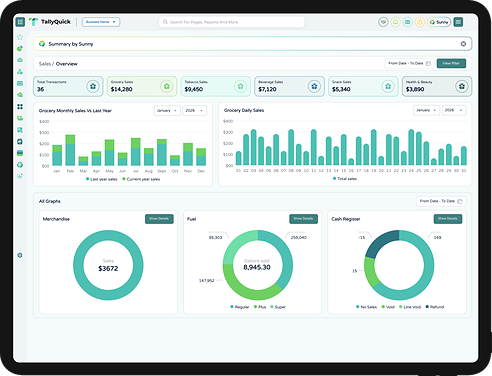Image resolution: width=492 pixels, height=376 pixels.
Task: Toggle the Super legend entry in Fuel chart
Action: pyautogui.click(x=278, y=307)
